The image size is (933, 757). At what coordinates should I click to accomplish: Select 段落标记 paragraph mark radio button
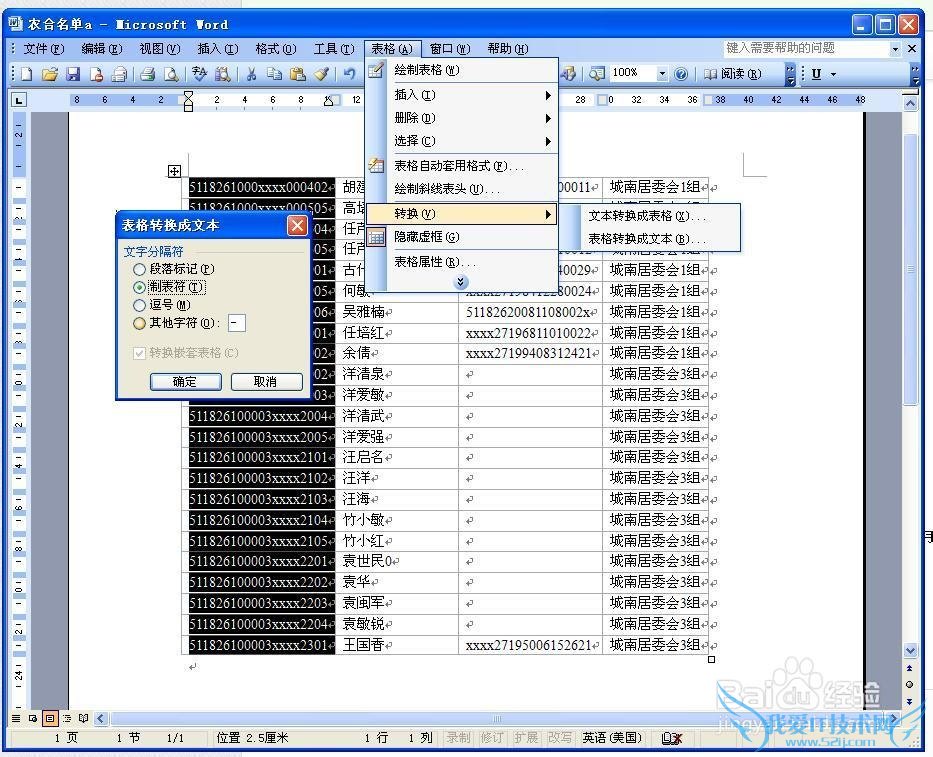pos(139,270)
